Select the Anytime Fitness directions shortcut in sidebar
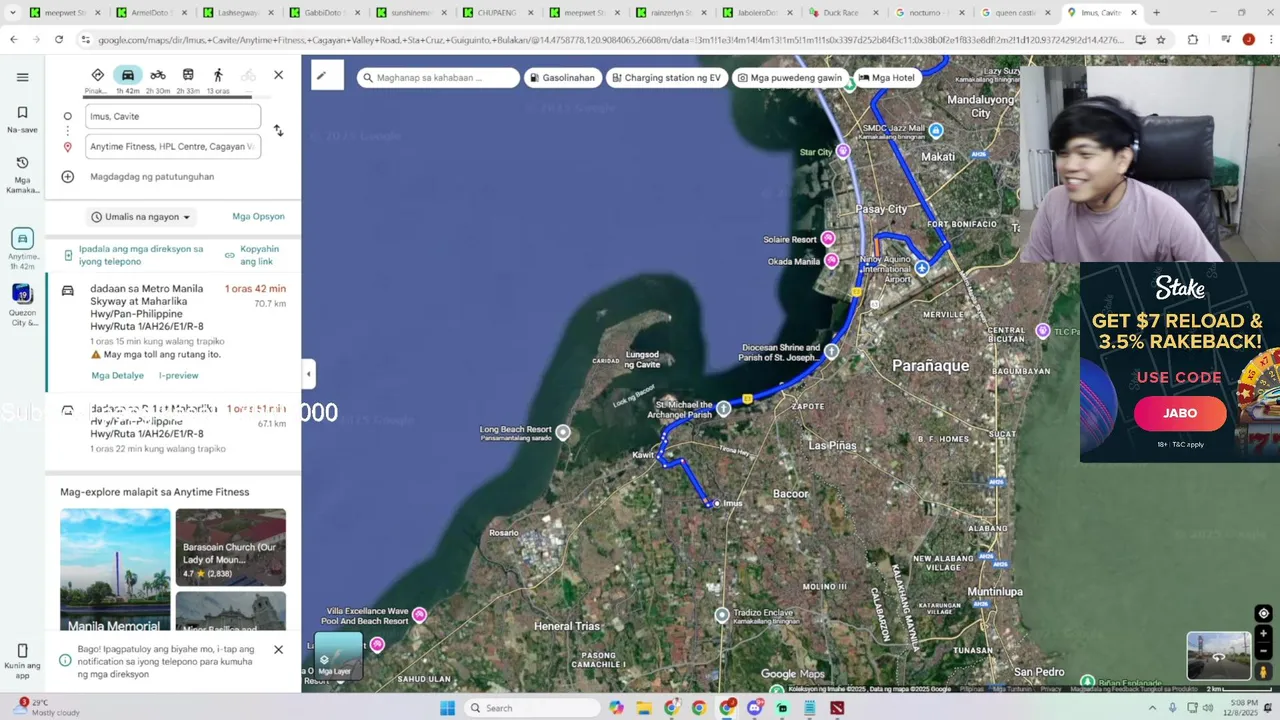Screen dimensions: 1280x720 point(22,248)
